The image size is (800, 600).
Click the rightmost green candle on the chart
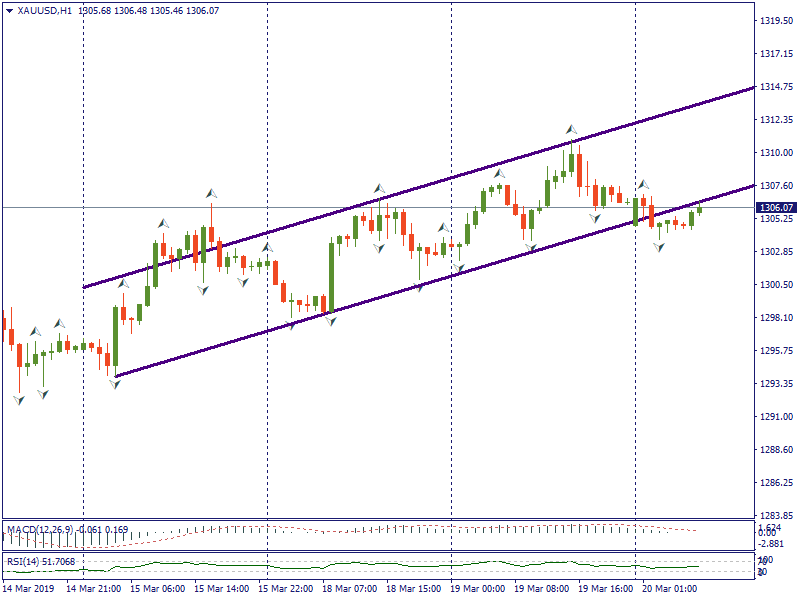(699, 210)
